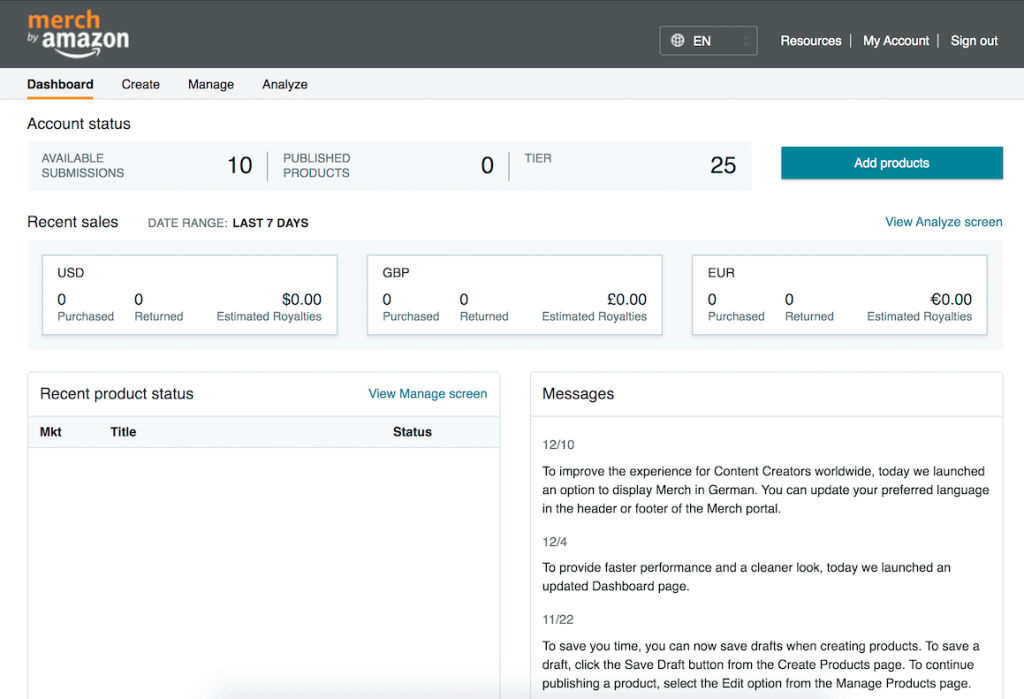Click the Available Submissions value 10
The height and width of the screenshot is (699, 1024).
240,165
